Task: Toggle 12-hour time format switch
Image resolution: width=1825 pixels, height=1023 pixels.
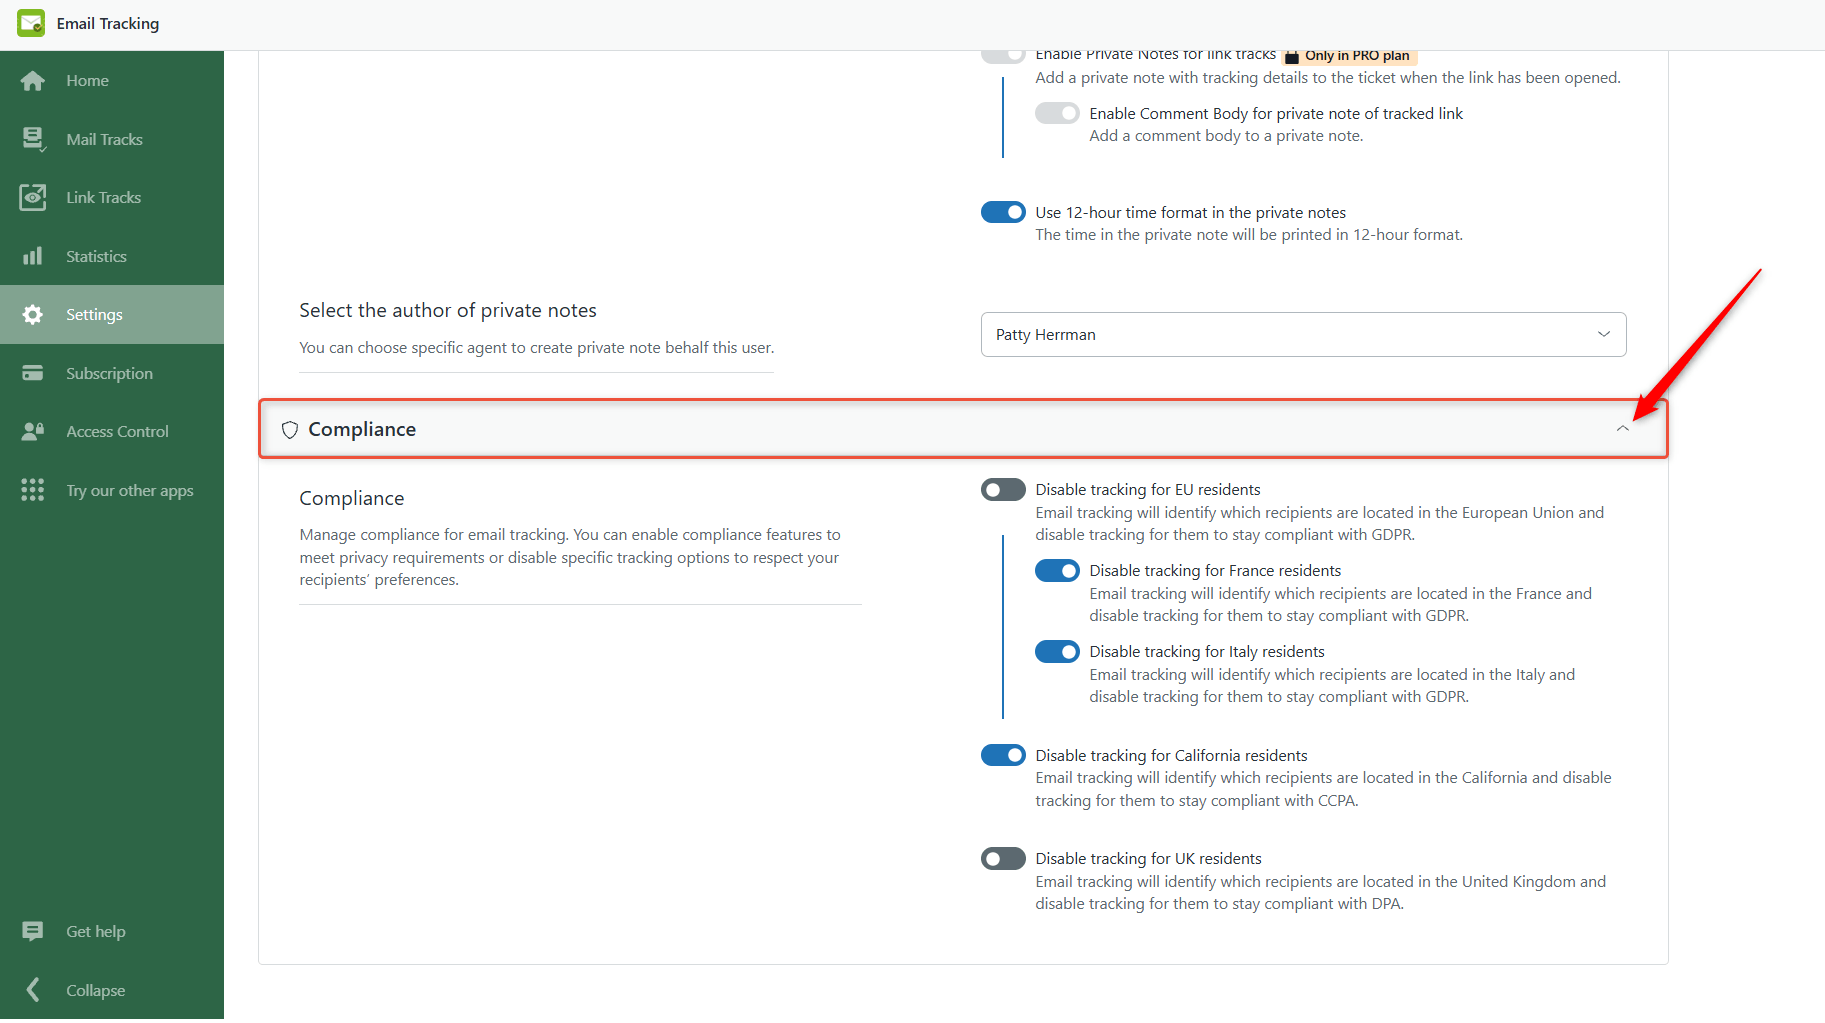Action: click(1003, 212)
